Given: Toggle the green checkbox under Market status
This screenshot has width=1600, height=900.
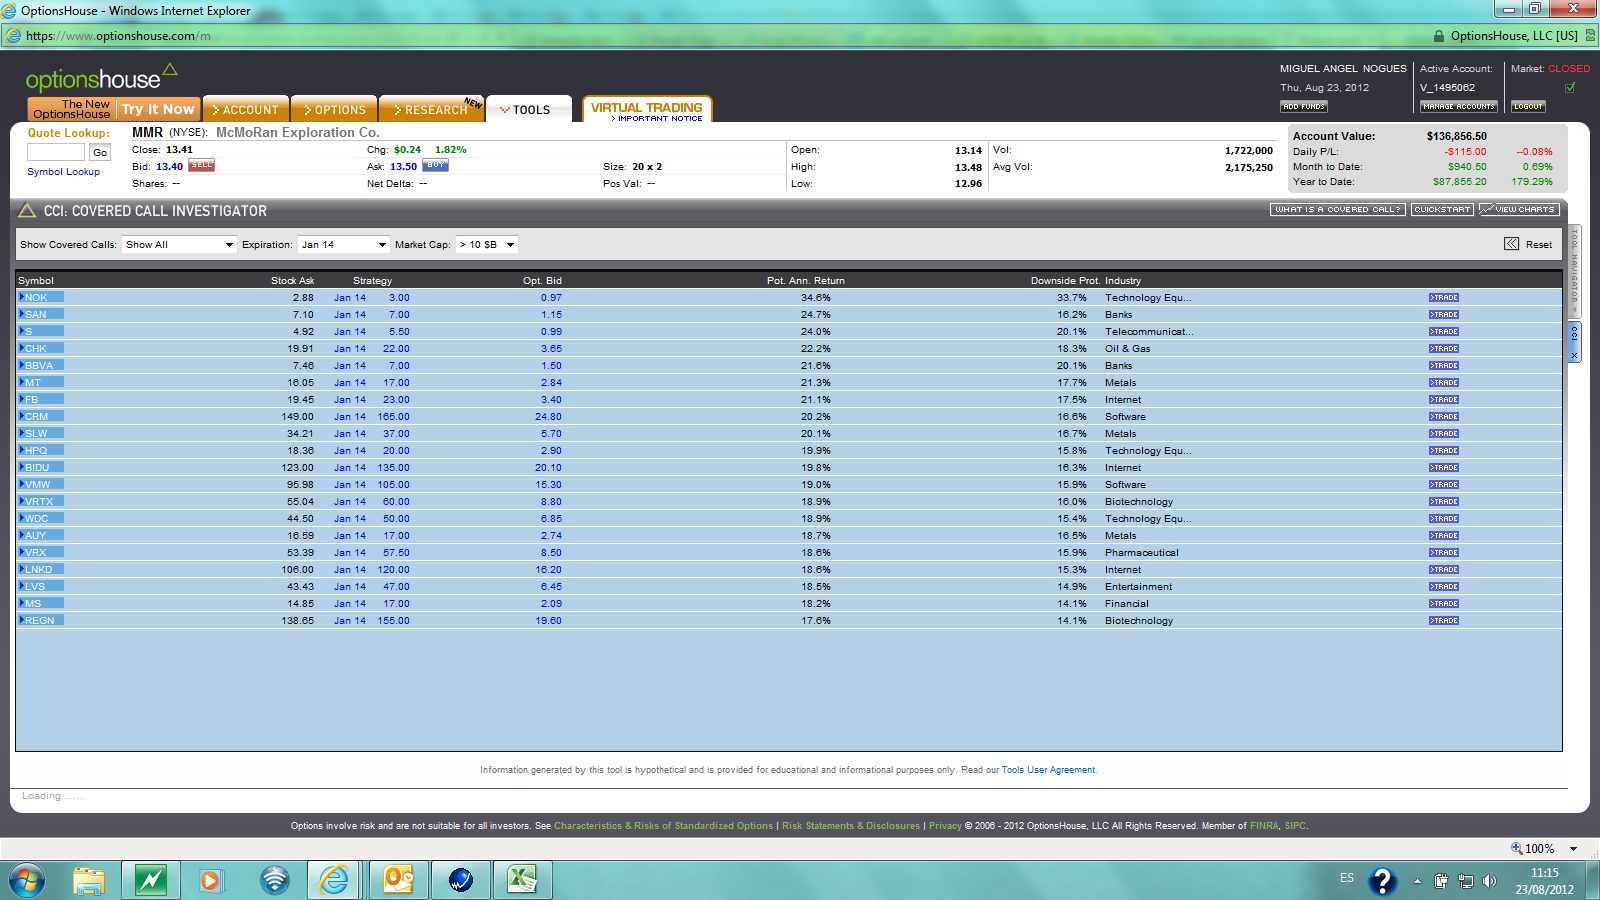Looking at the screenshot, I should [x=1570, y=87].
